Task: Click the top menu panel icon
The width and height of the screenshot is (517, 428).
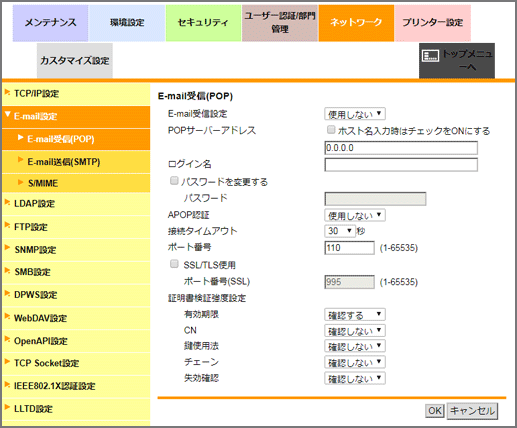Action: 430,56
